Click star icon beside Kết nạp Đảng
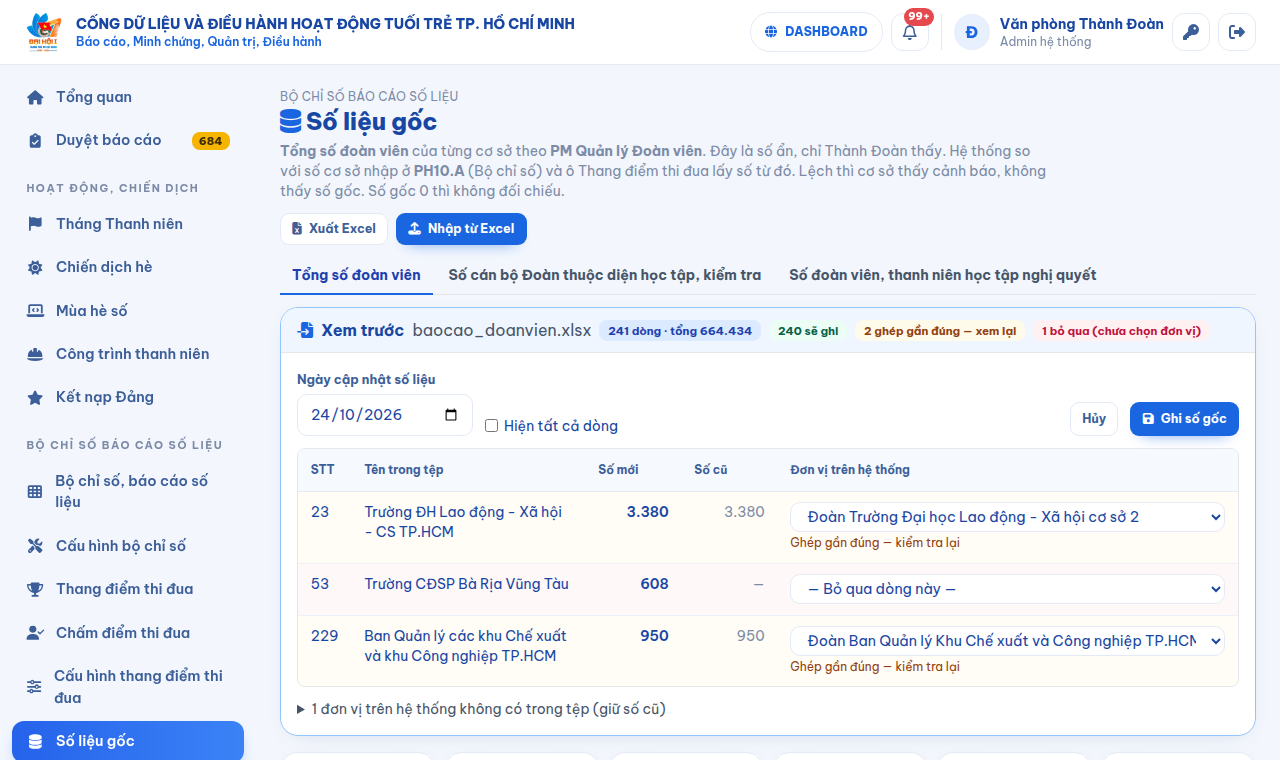The height and width of the screenshot is (760, 1280). [35, 397]
